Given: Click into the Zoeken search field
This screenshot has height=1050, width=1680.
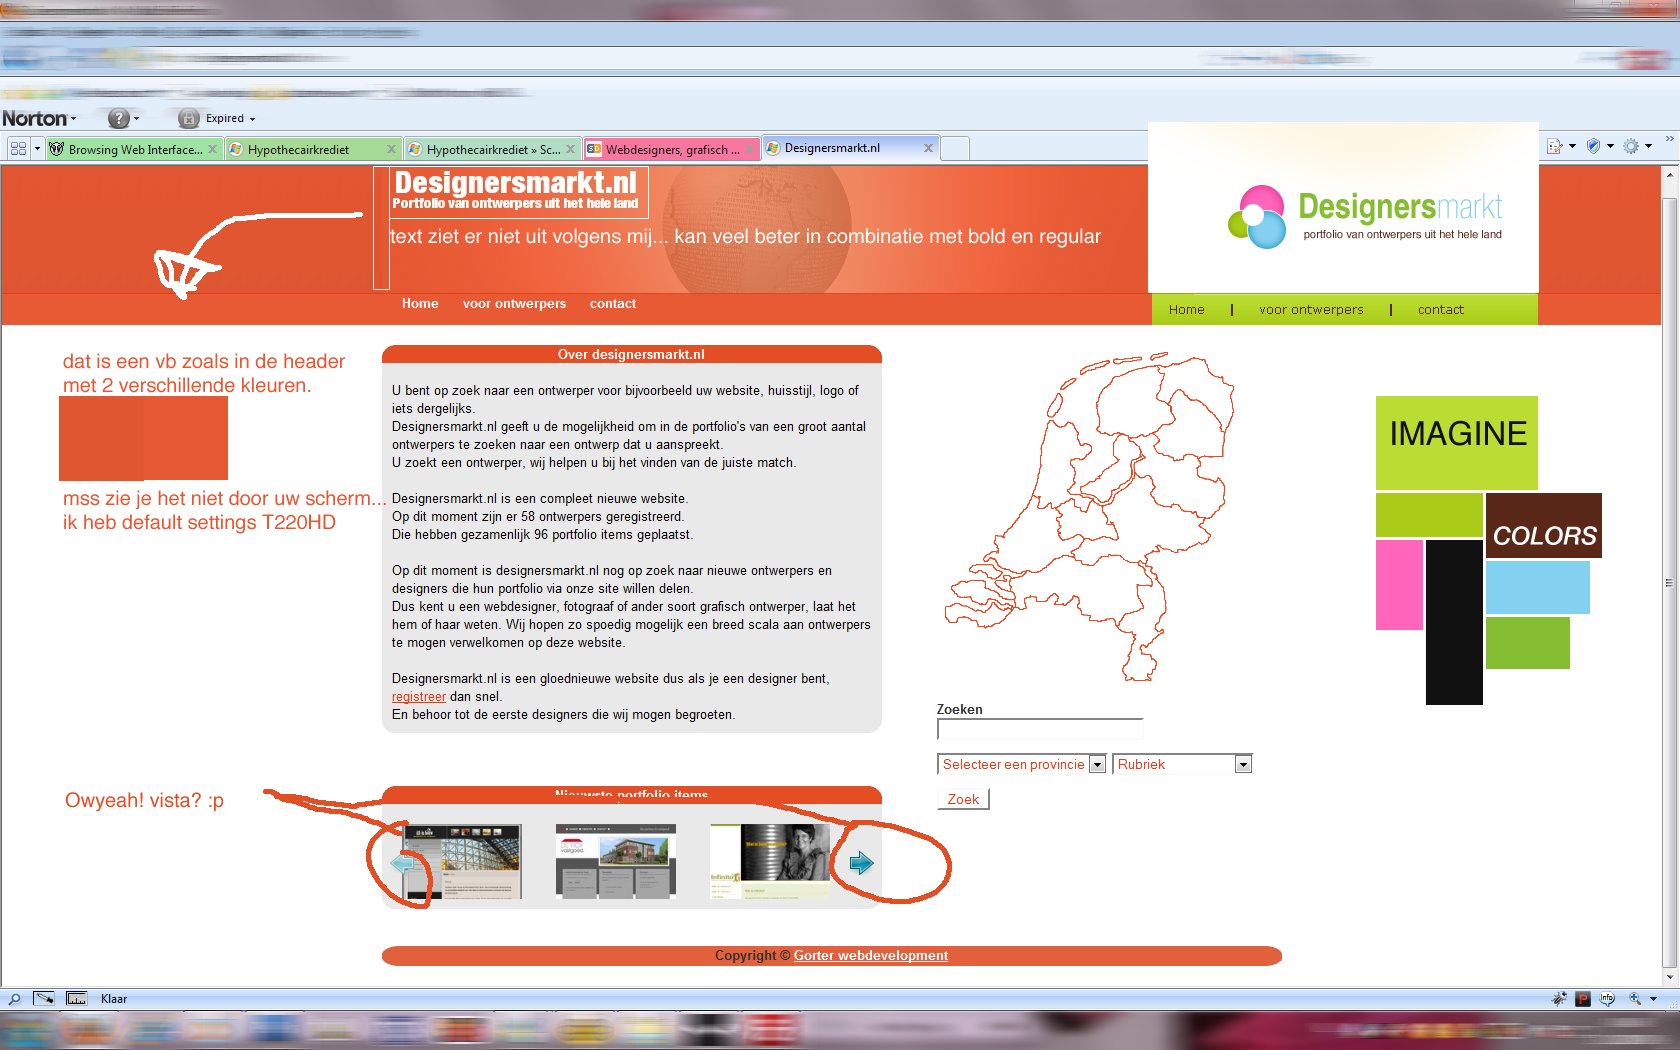Looking at the screenshot, I should [x=1040, y=729].
